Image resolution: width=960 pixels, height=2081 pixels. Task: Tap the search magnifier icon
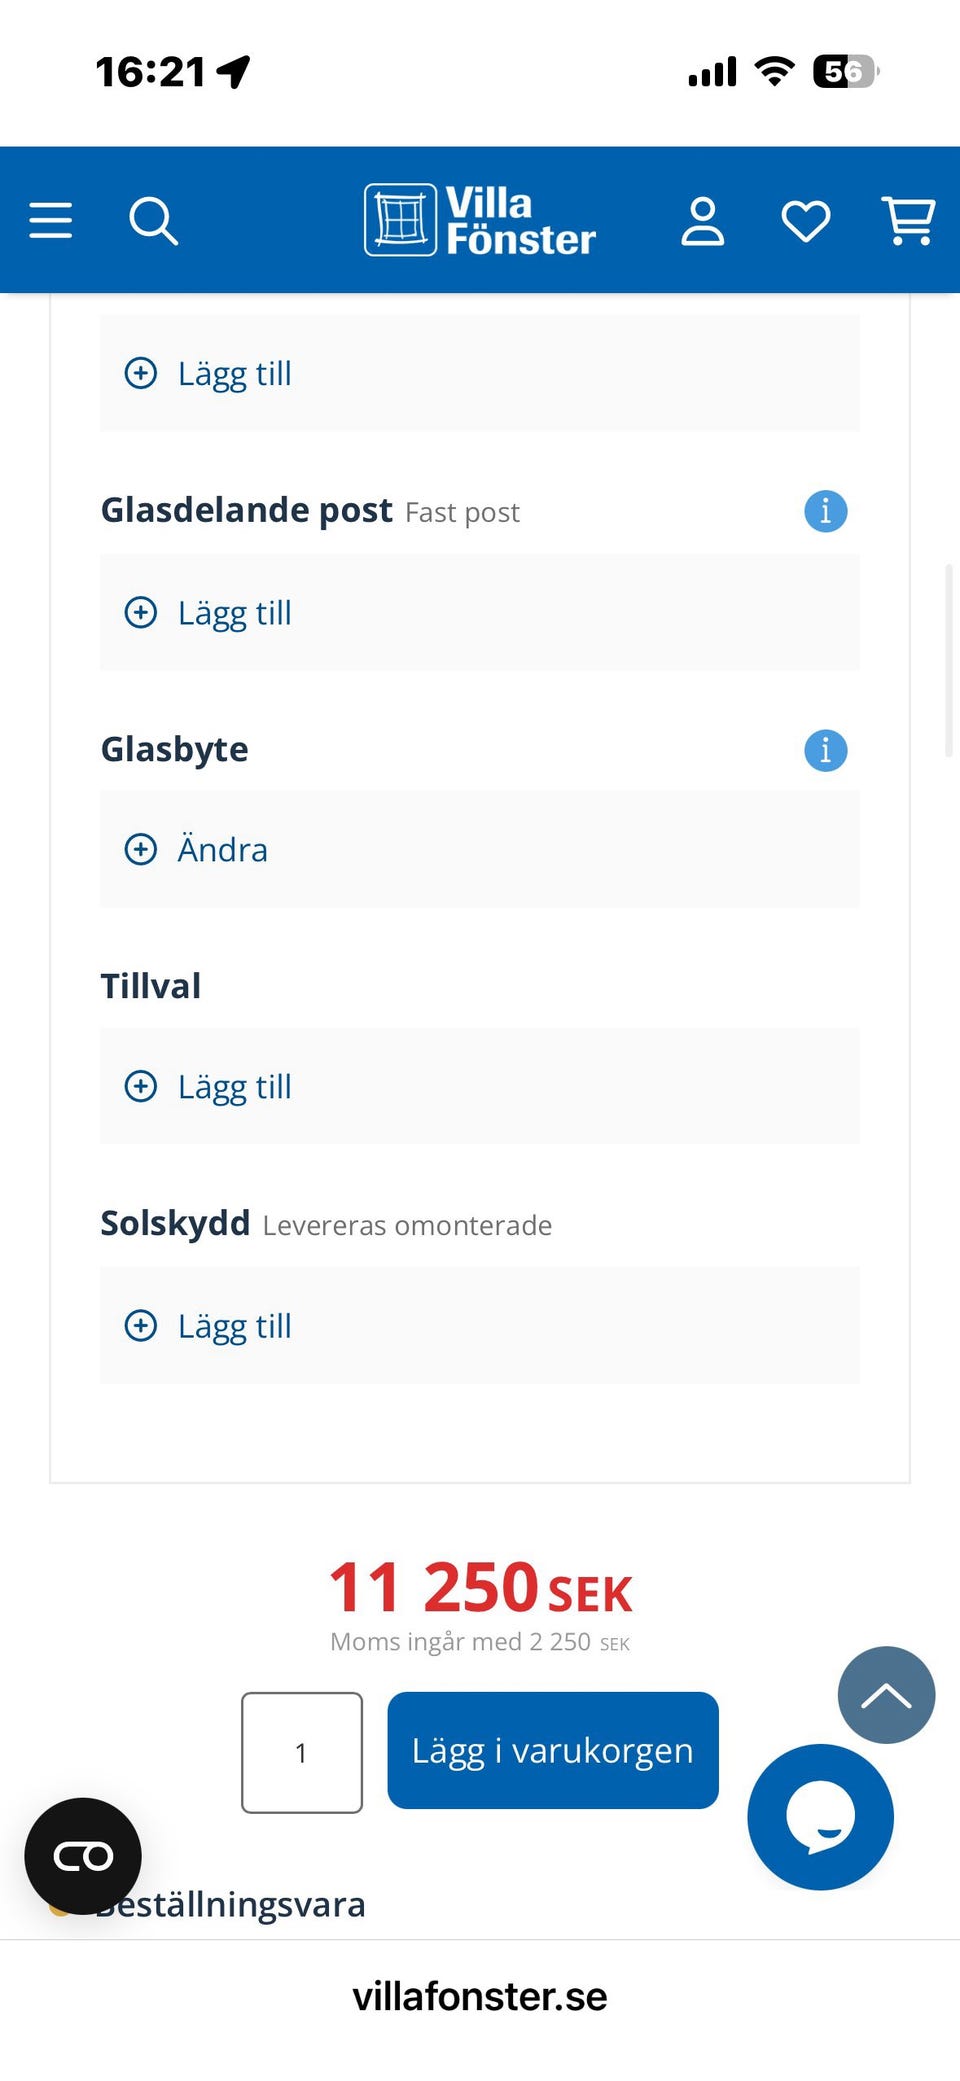[x=153, y=221]
